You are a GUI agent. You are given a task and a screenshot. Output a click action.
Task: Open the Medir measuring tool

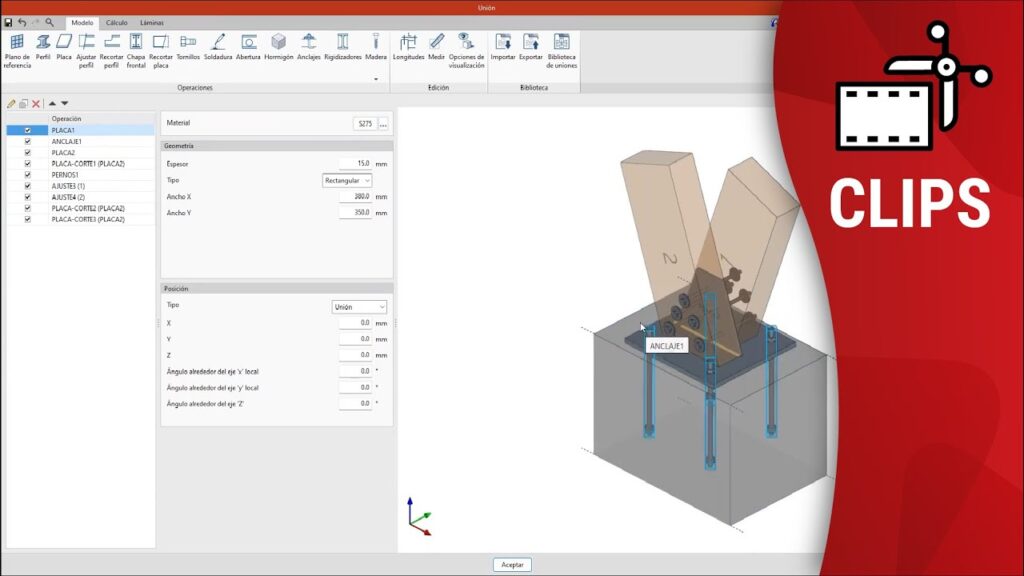(437, 47)
